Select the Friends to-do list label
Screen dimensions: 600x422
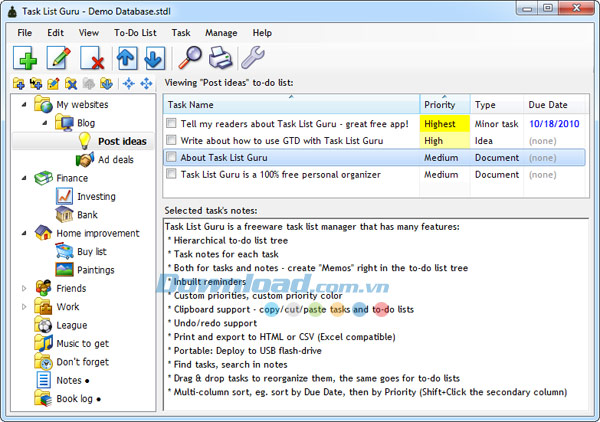(71, 288)
